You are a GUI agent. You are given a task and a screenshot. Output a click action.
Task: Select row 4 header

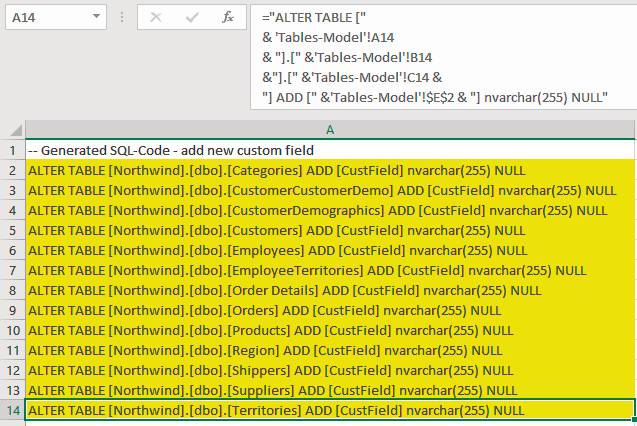[x=13, y=210]
